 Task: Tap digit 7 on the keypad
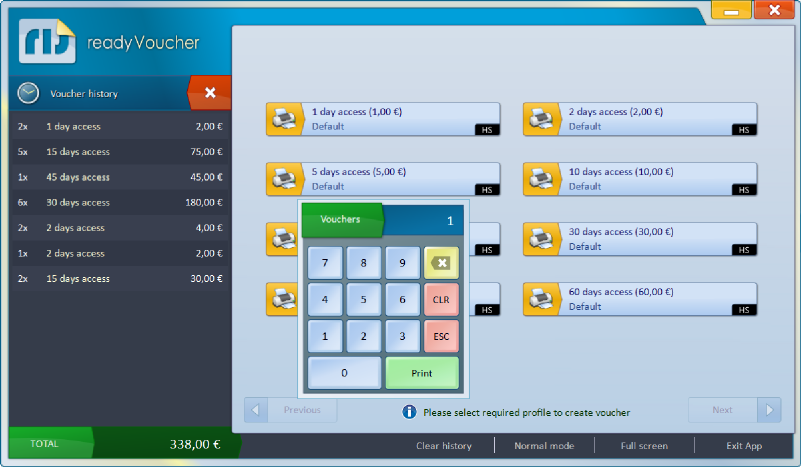coord(325,264)
